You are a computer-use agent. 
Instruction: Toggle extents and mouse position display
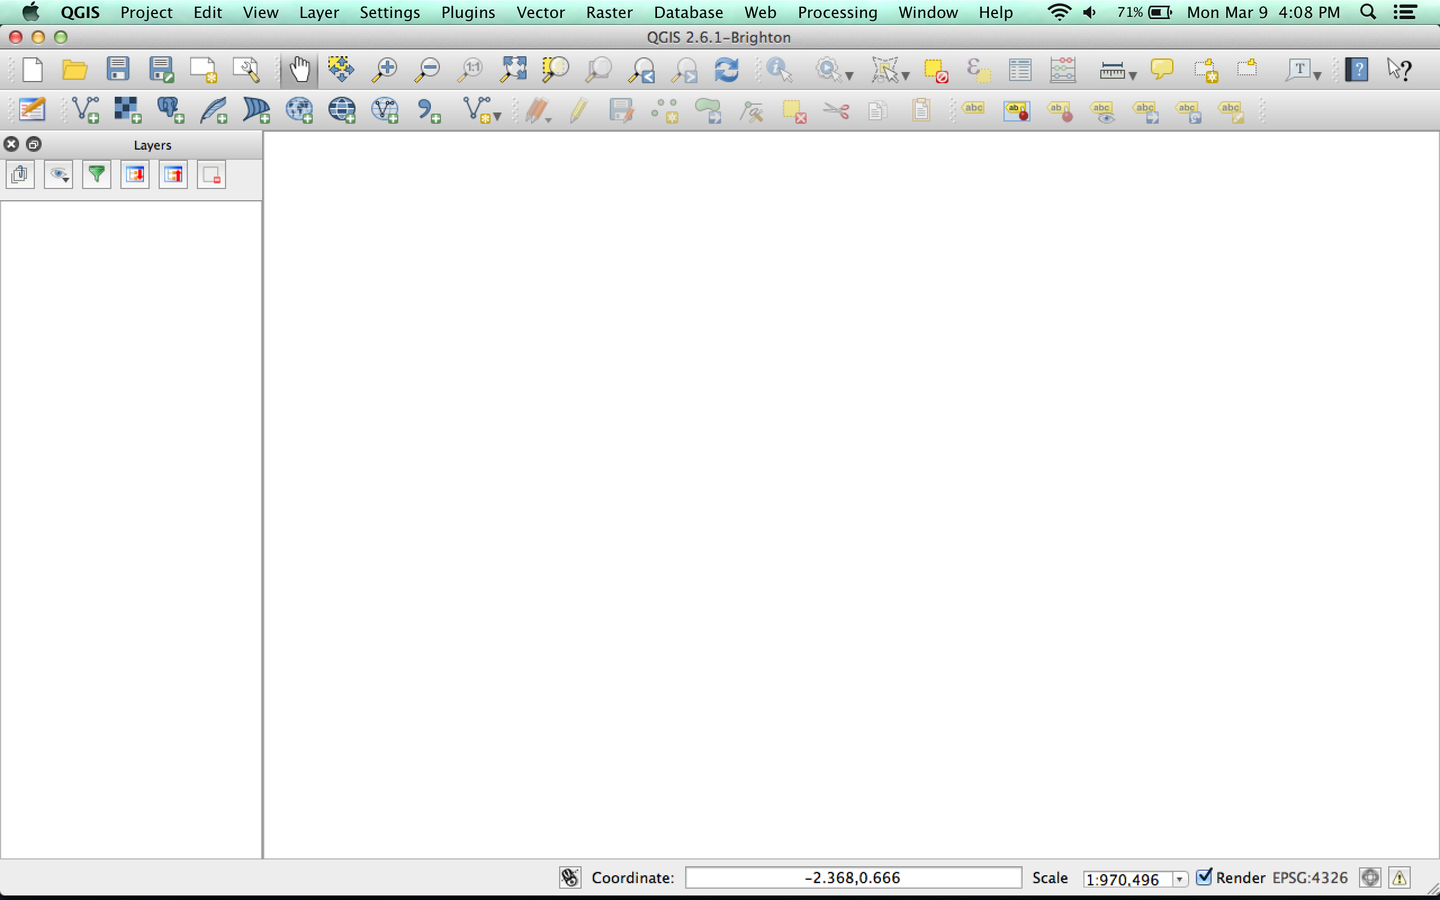(570, 878)
